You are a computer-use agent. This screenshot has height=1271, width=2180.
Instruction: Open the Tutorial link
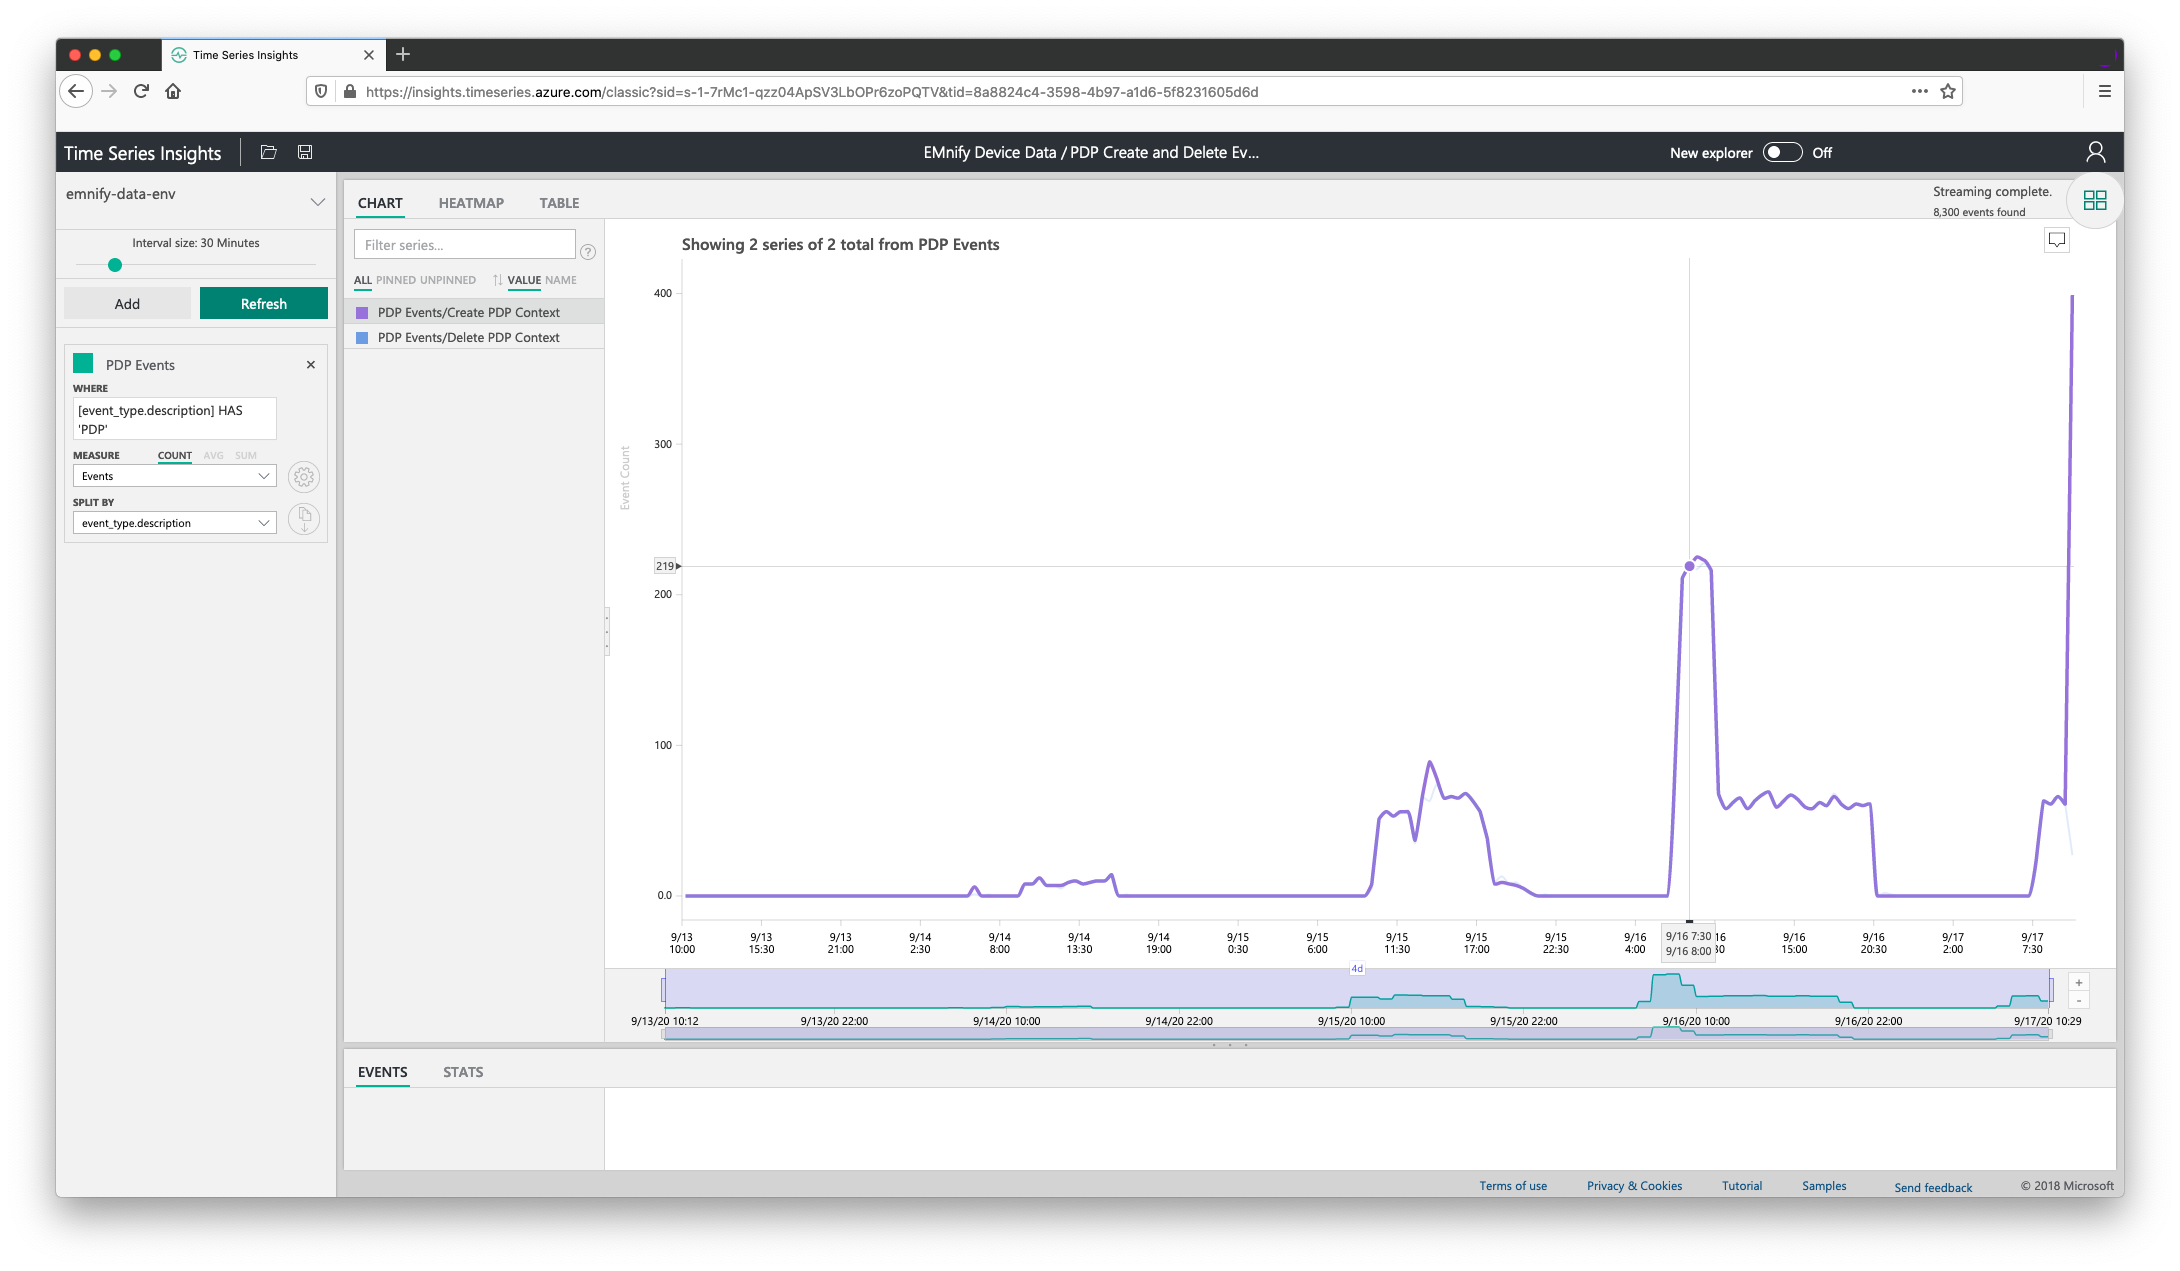click(x=1742, y=1186)
